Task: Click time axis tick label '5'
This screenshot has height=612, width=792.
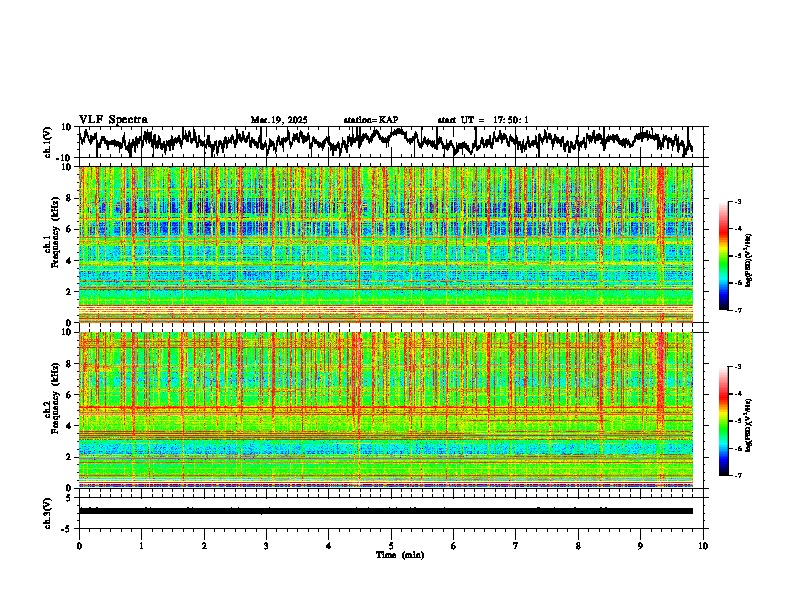Action: 391,546
